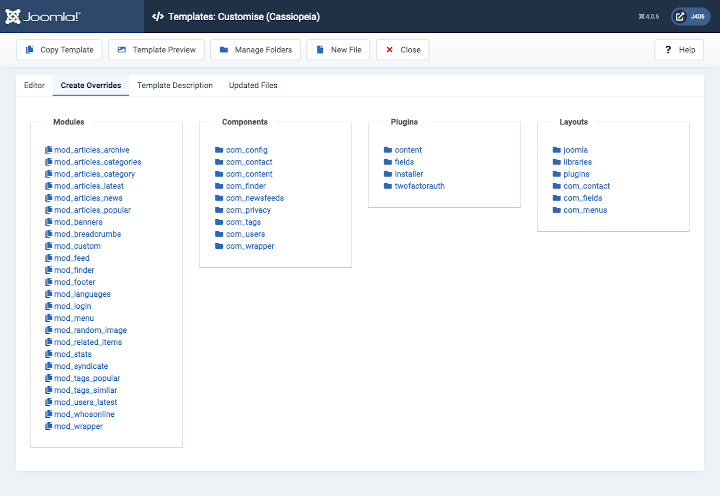Close the template customiser
This screenshot has height=496, width=720.
[x=402, y=50]
